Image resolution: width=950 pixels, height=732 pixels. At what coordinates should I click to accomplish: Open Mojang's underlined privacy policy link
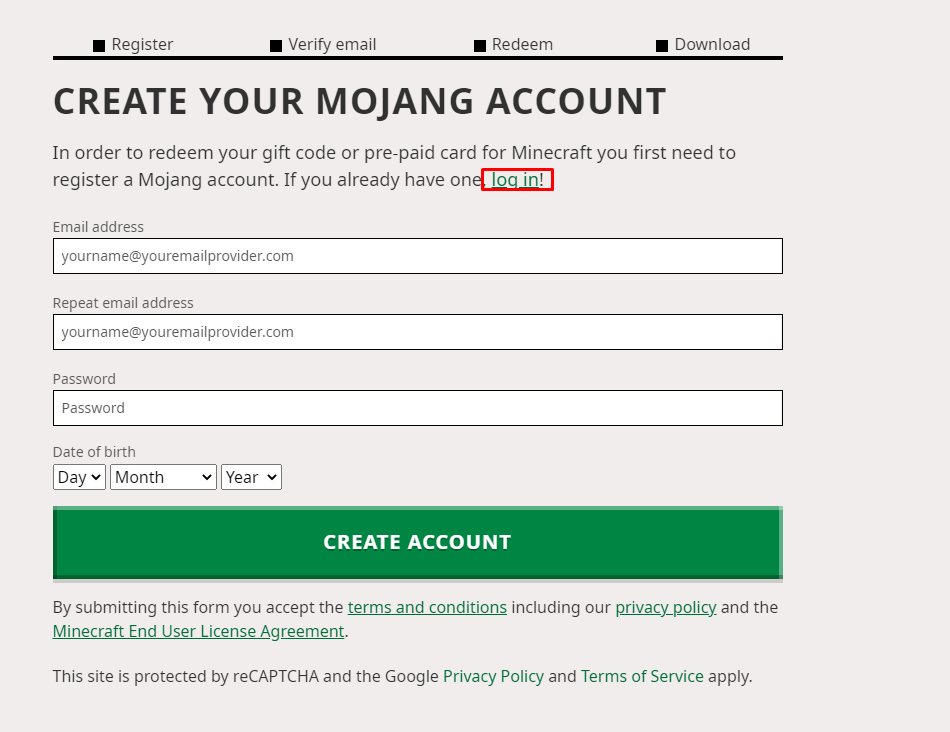665,607
